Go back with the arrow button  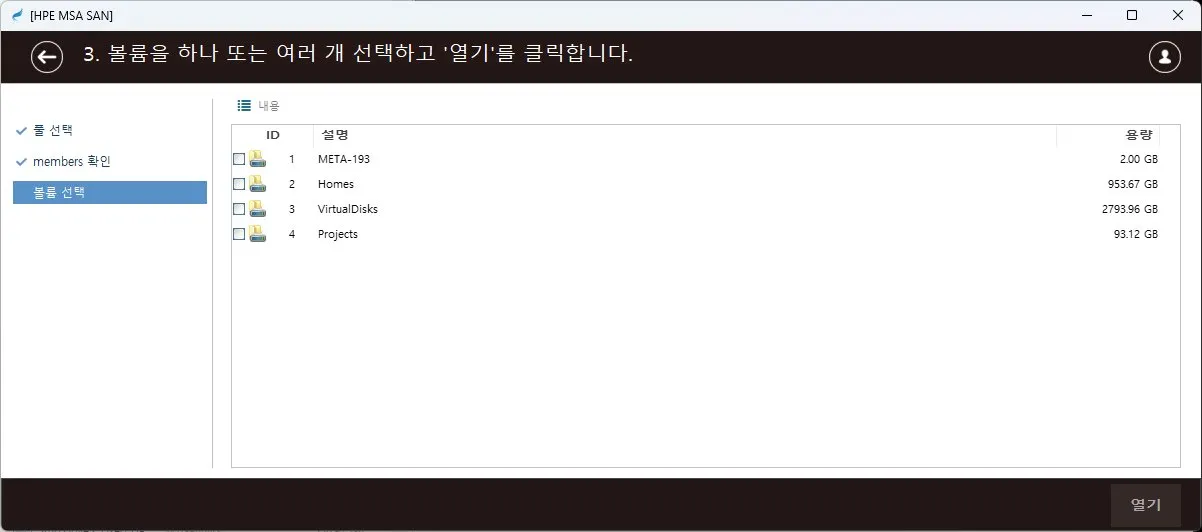coord(47,57)
